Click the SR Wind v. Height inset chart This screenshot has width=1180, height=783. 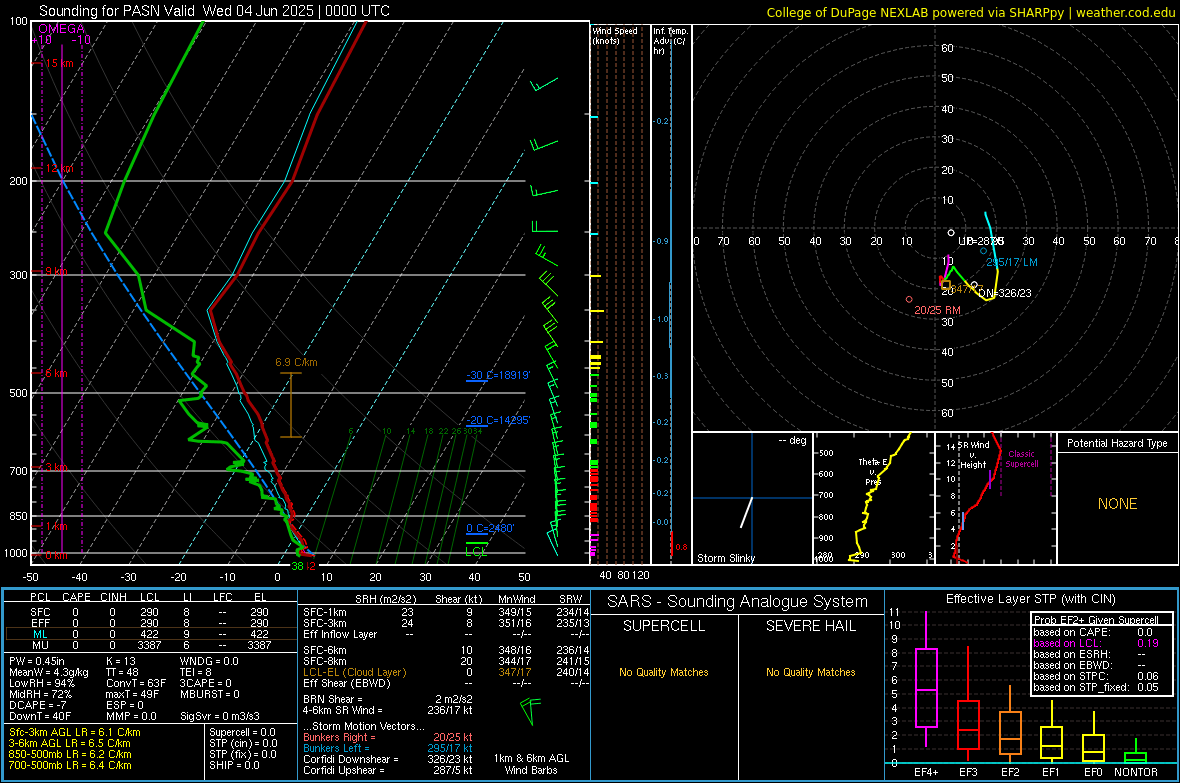(996, 498)
